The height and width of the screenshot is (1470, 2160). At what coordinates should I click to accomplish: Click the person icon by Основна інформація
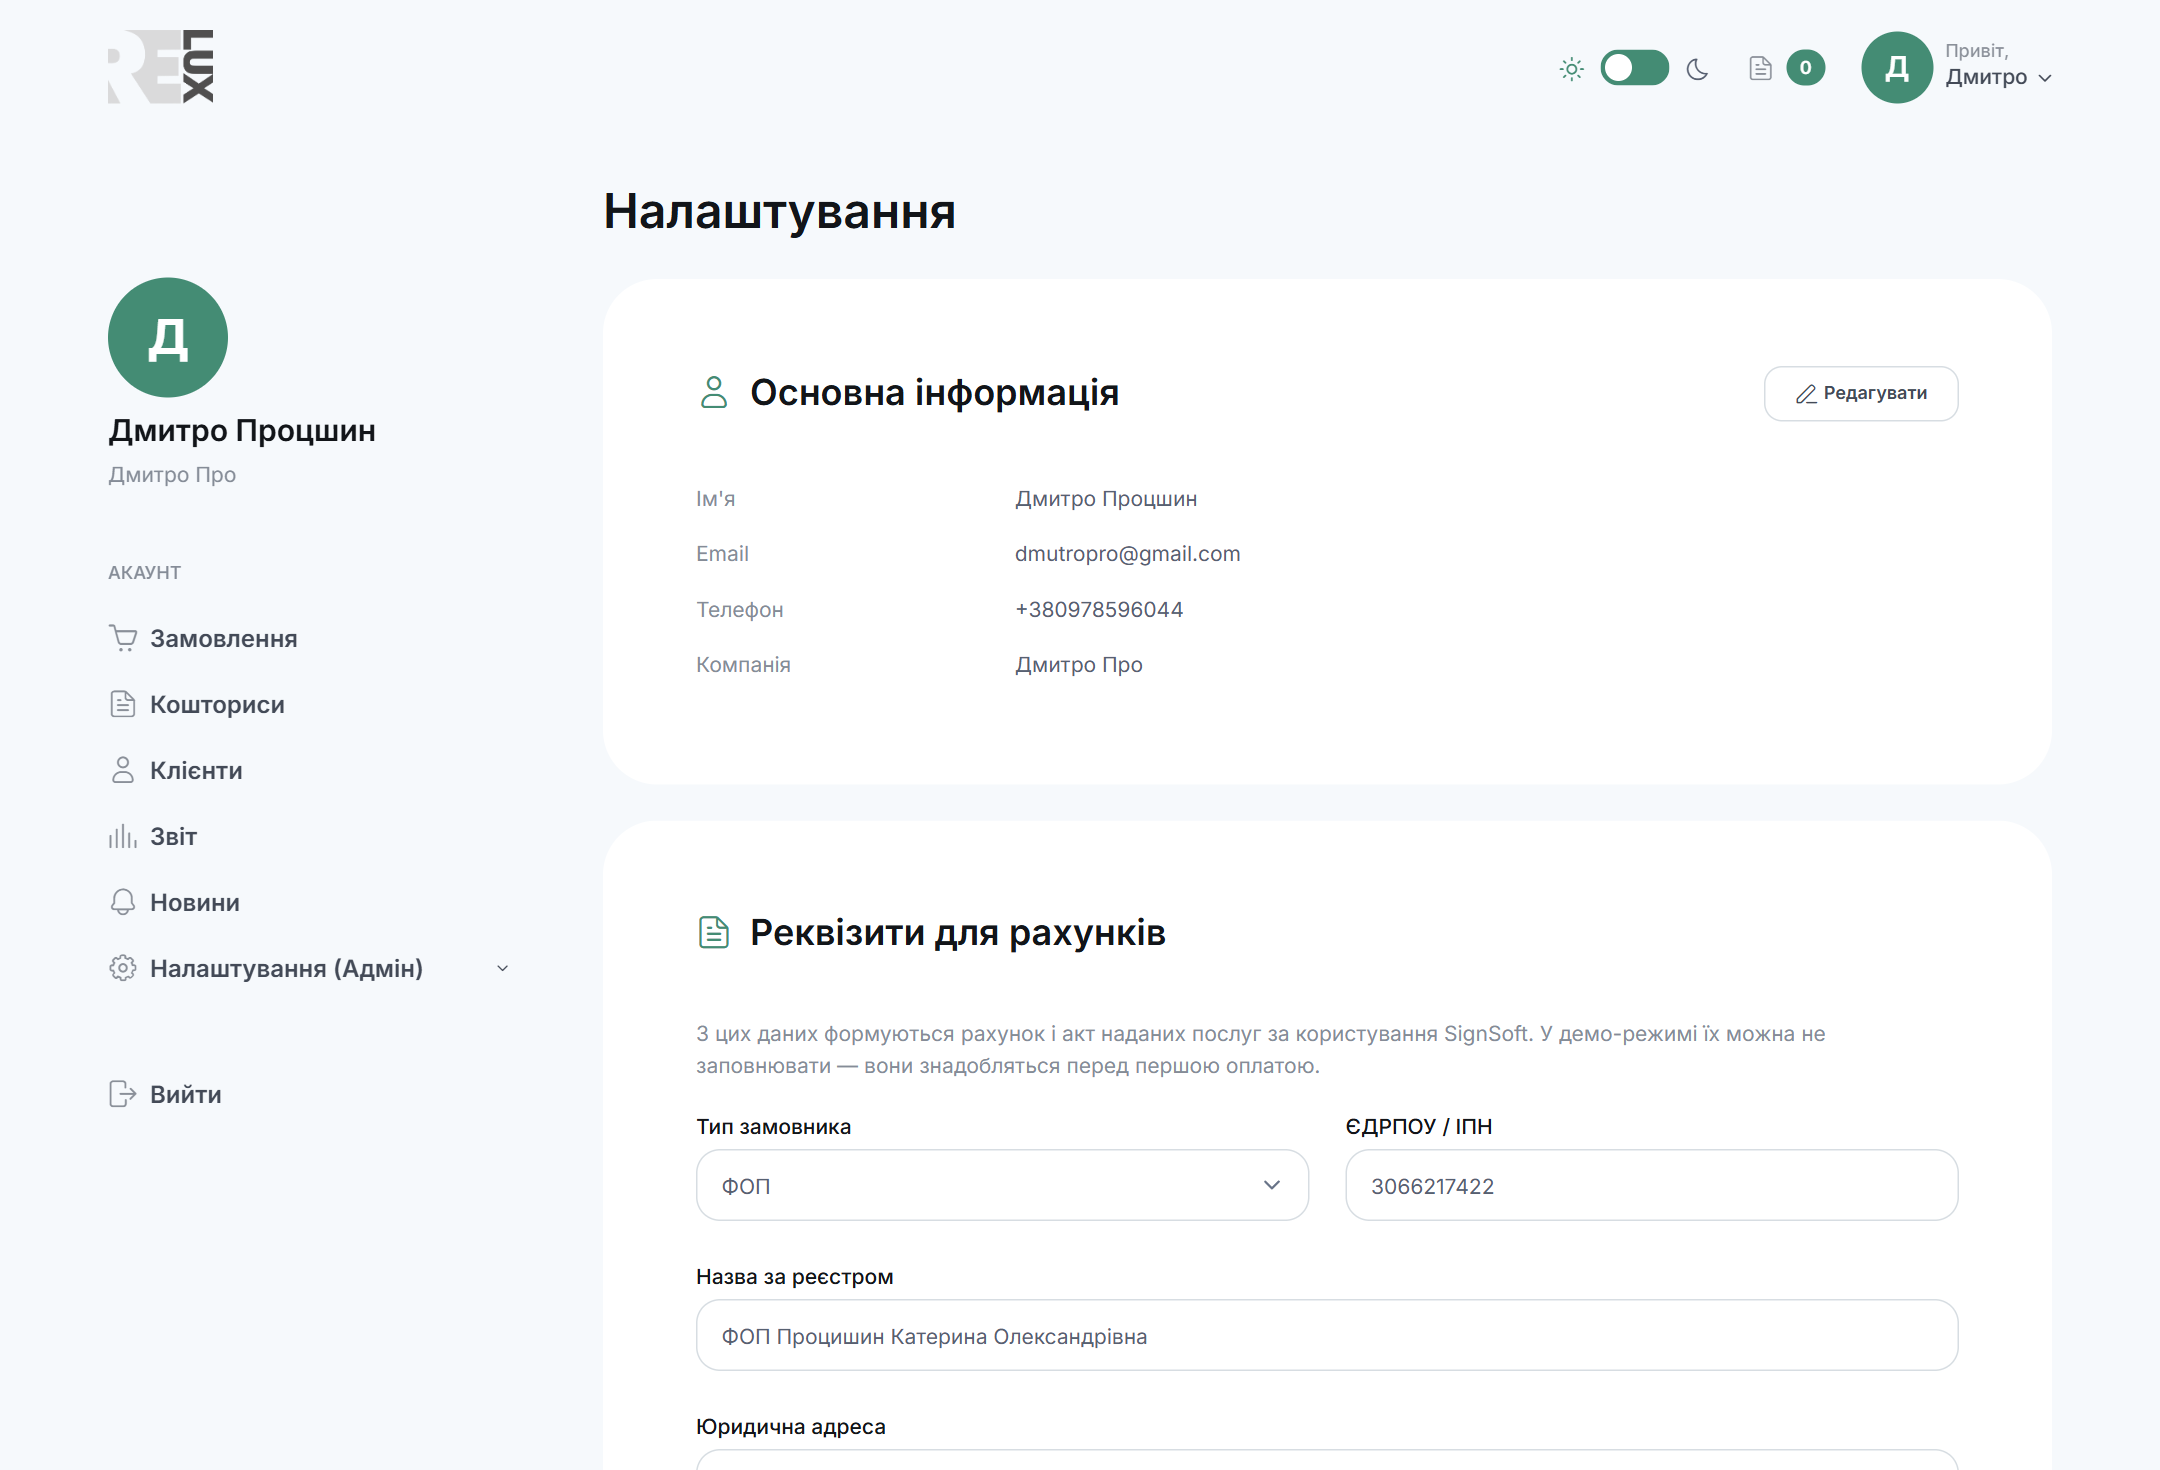[x=714, y=392]
